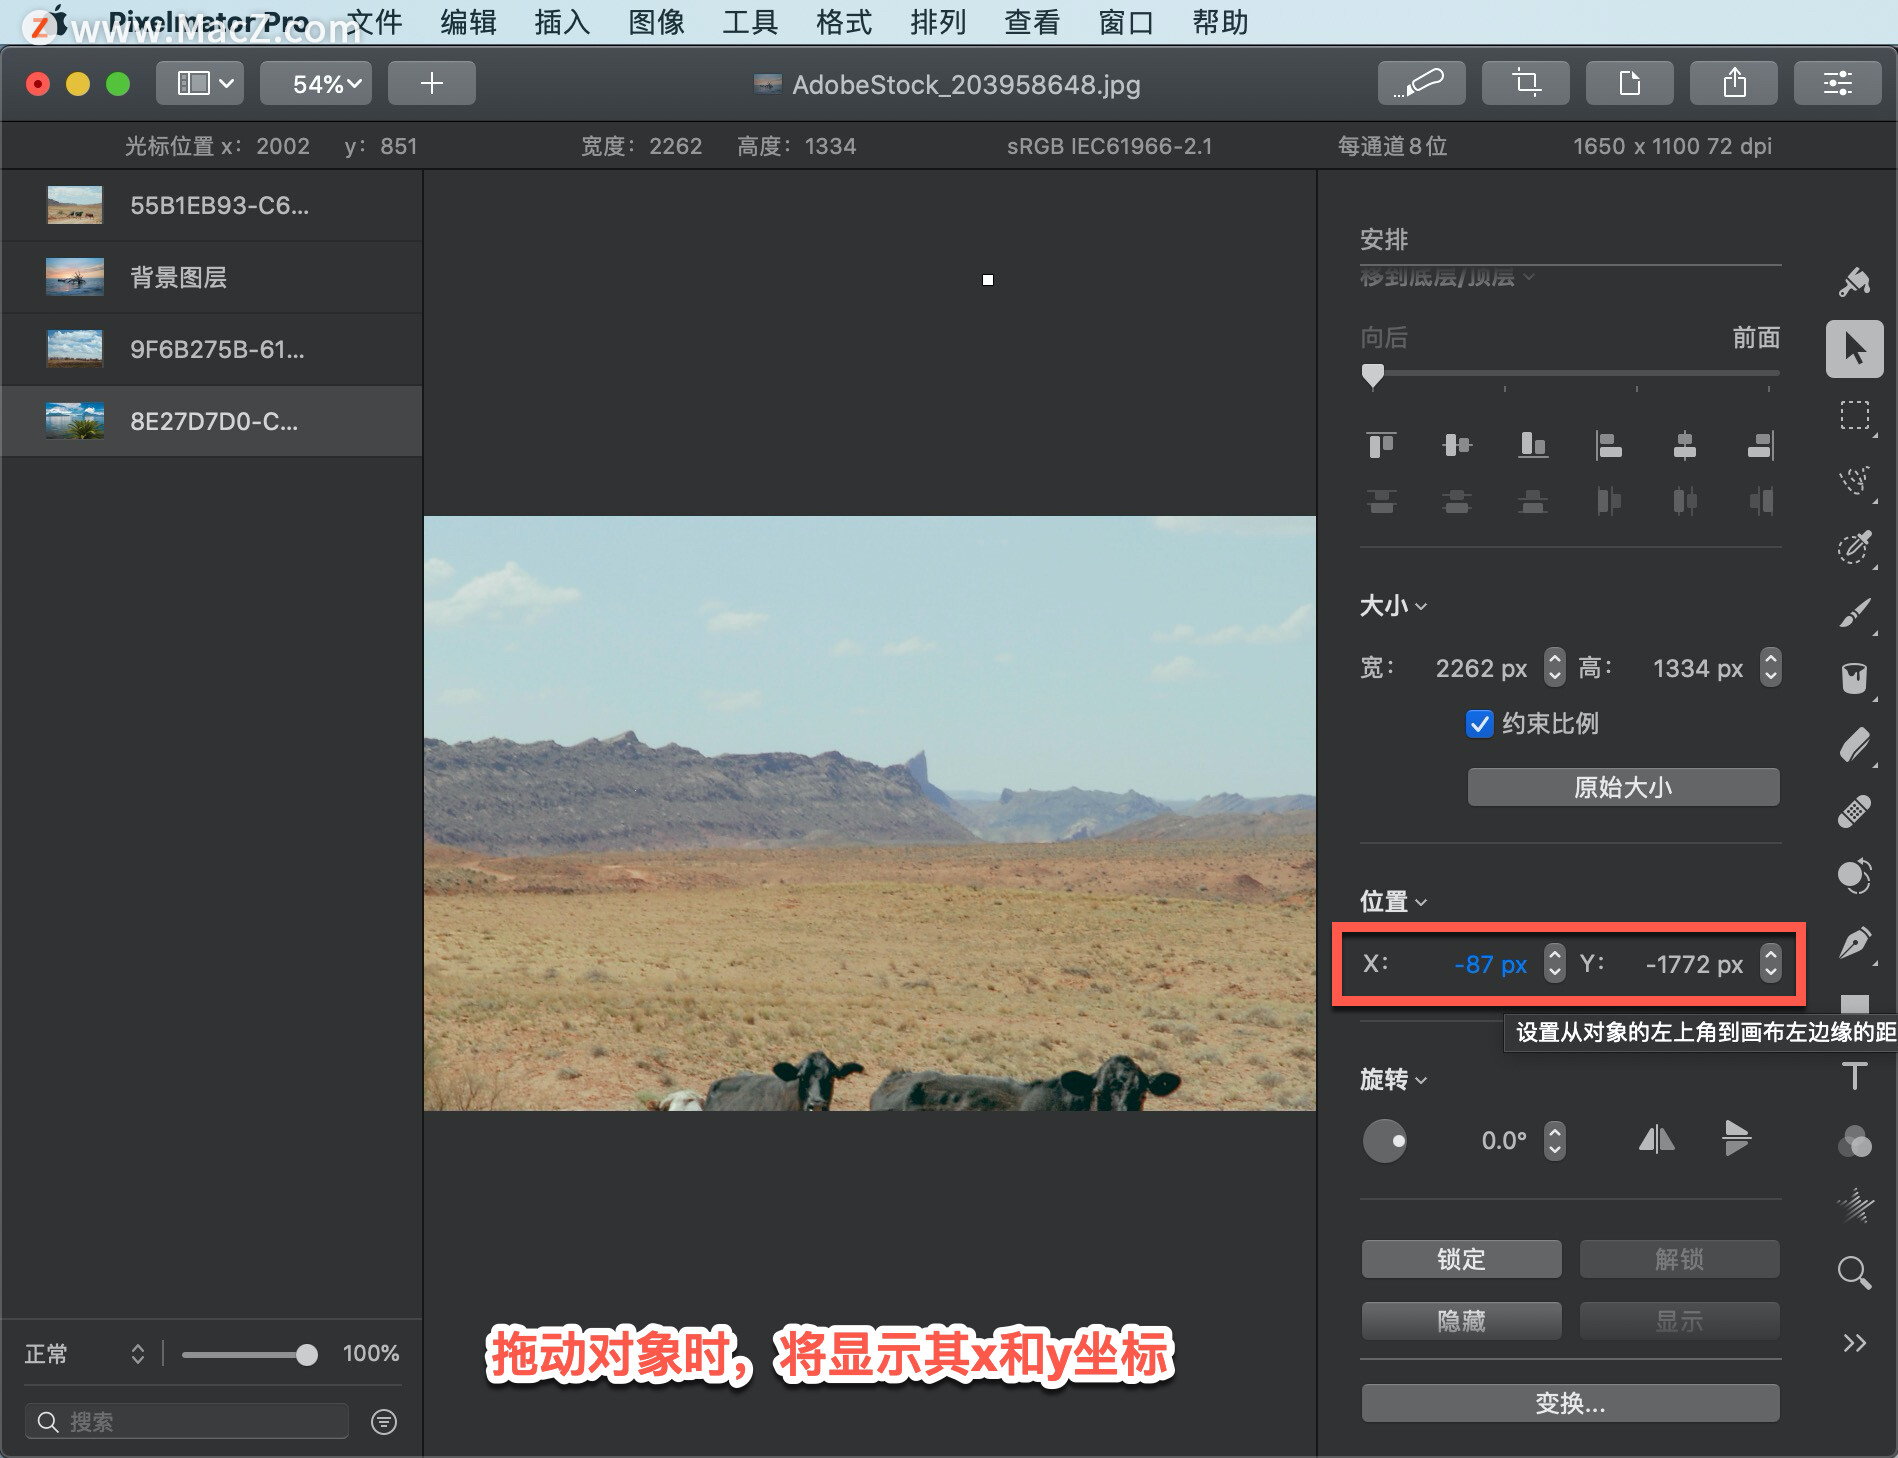Screen dimensions: 1898x1458
Task: Open the 54% zoom dropdown
Action: click(316, 83)
